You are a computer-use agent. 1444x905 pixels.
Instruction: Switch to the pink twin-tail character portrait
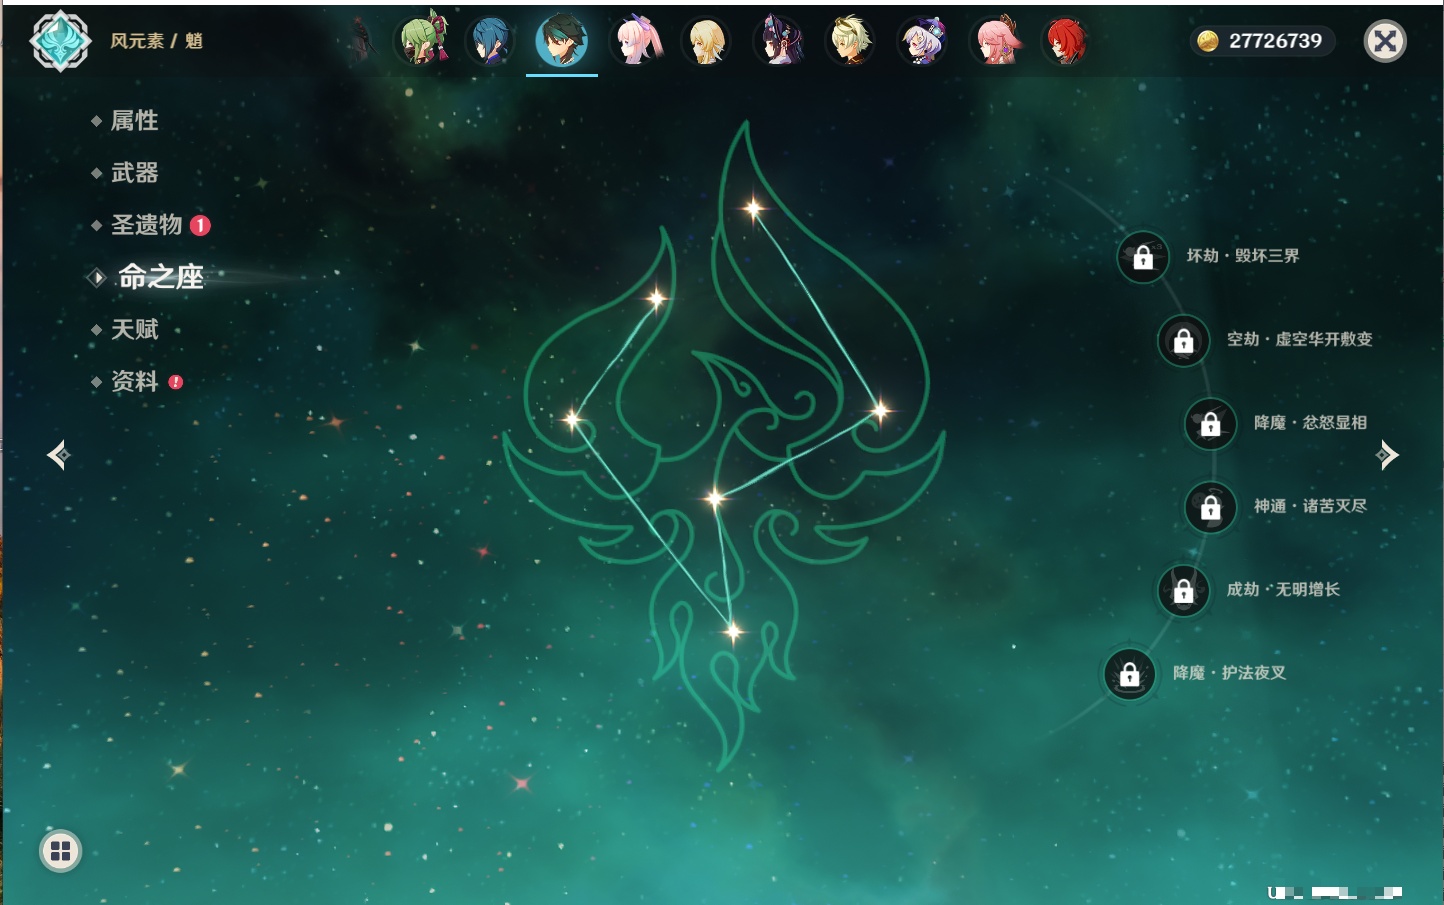point(637,40)
